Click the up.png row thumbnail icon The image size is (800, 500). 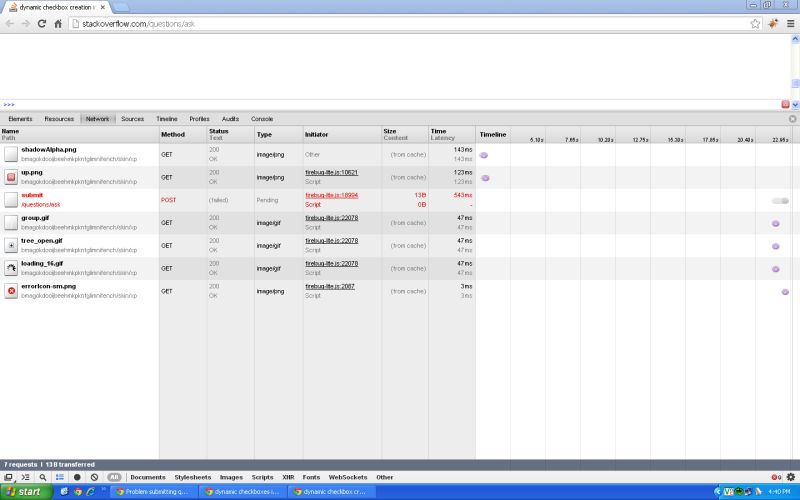click(x=11, y=177)
